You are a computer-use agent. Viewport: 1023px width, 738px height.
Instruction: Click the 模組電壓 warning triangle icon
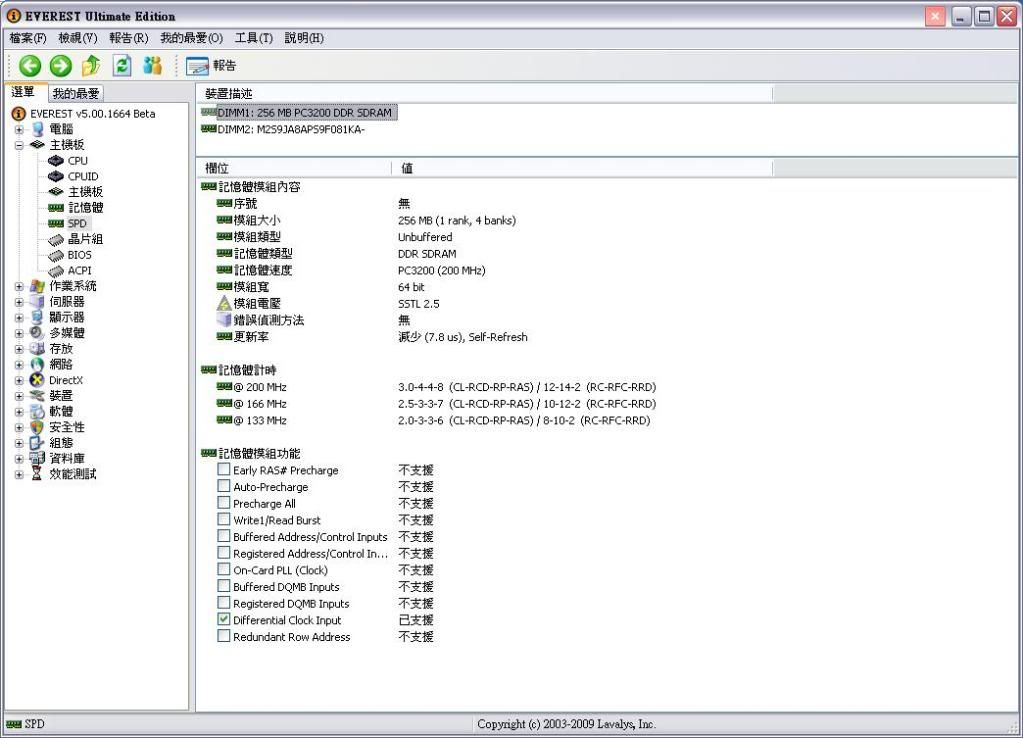pyautogui.click(x=224, y=303)
